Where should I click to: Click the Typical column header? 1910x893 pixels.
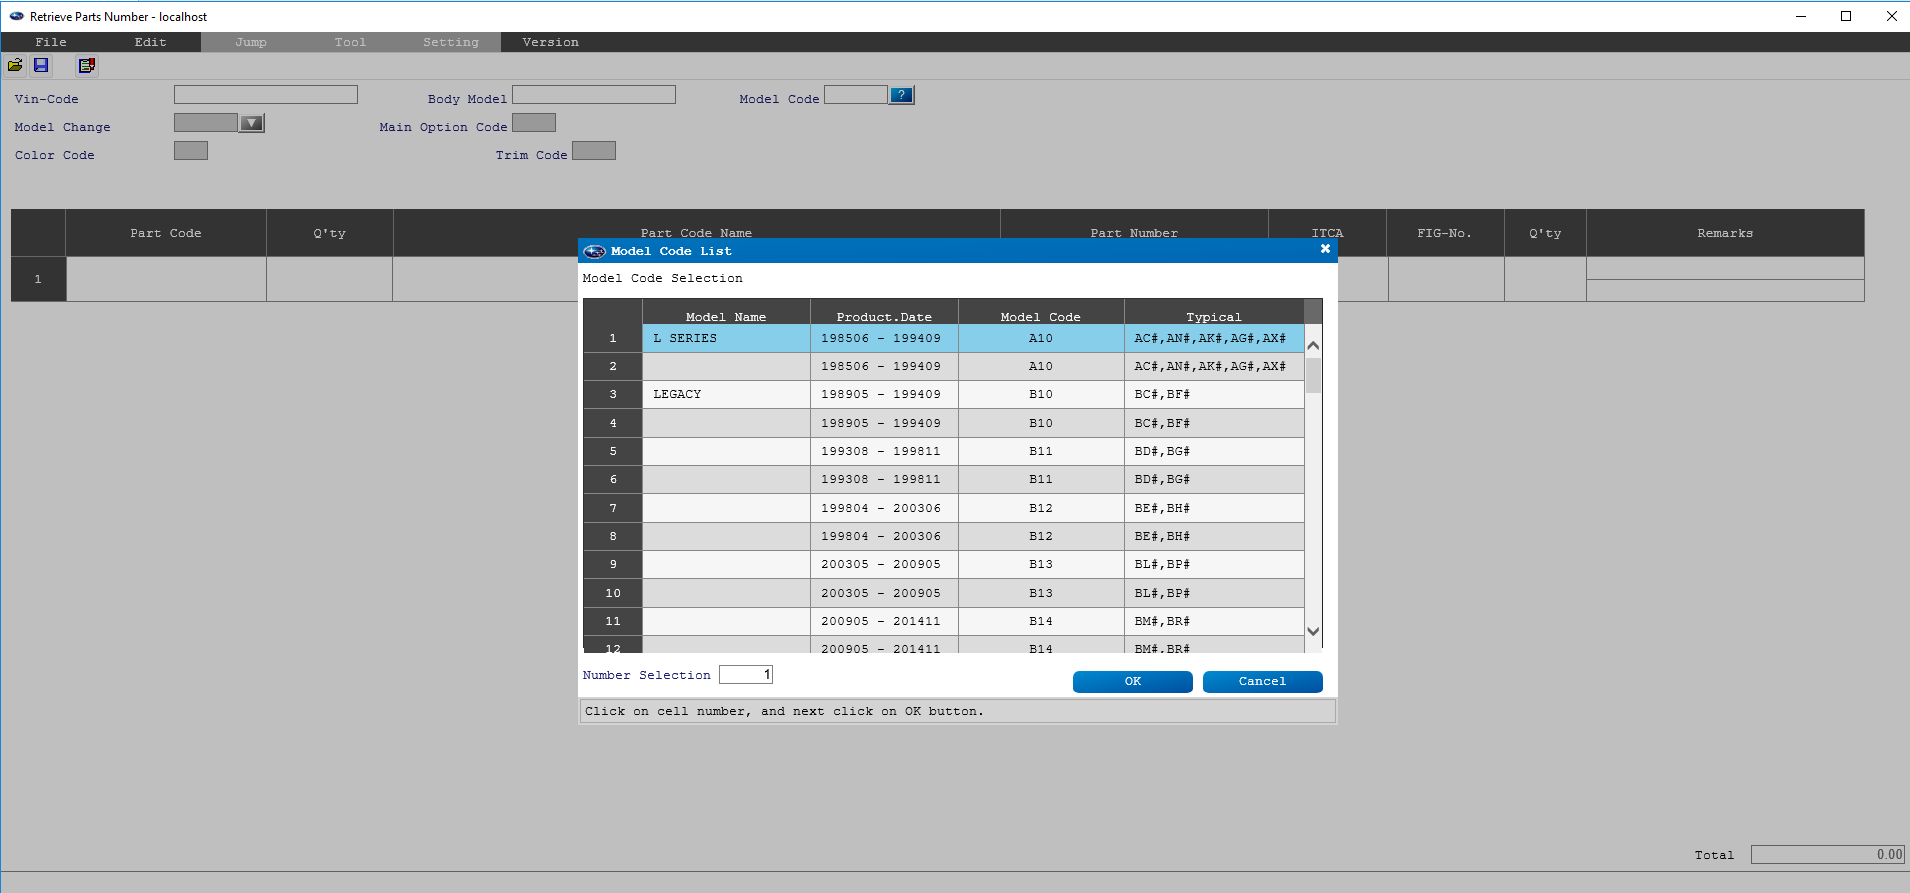click(x=1214, y=312)
